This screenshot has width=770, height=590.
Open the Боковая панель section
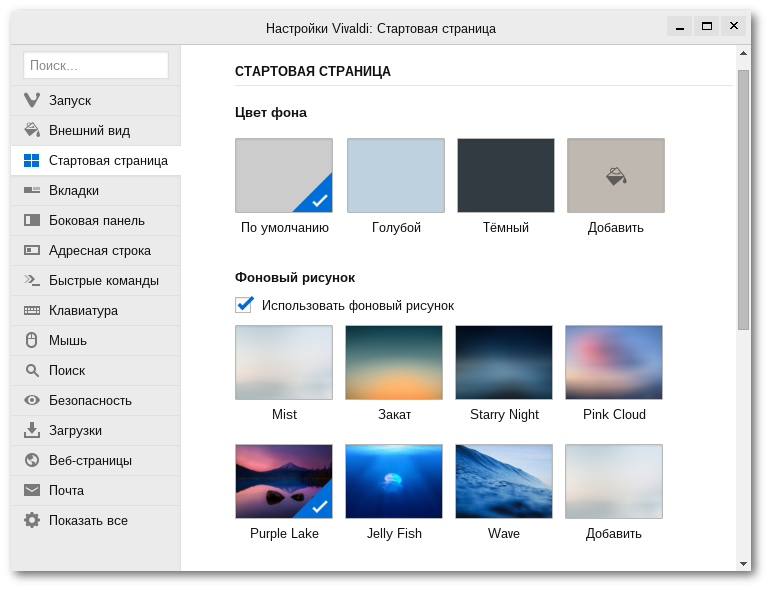pos(96,220)
